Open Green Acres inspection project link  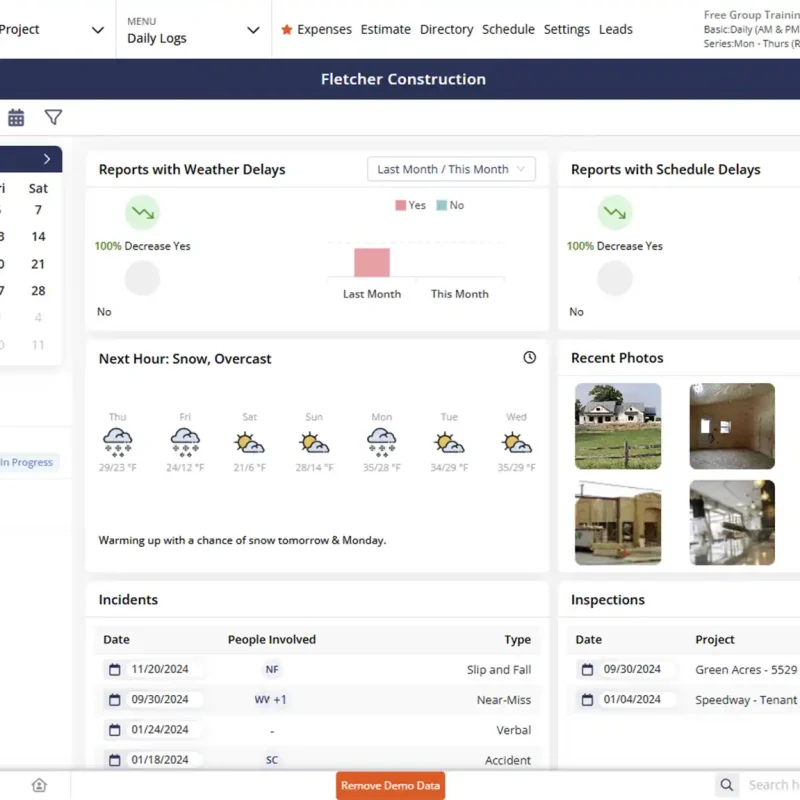point(746,669)
